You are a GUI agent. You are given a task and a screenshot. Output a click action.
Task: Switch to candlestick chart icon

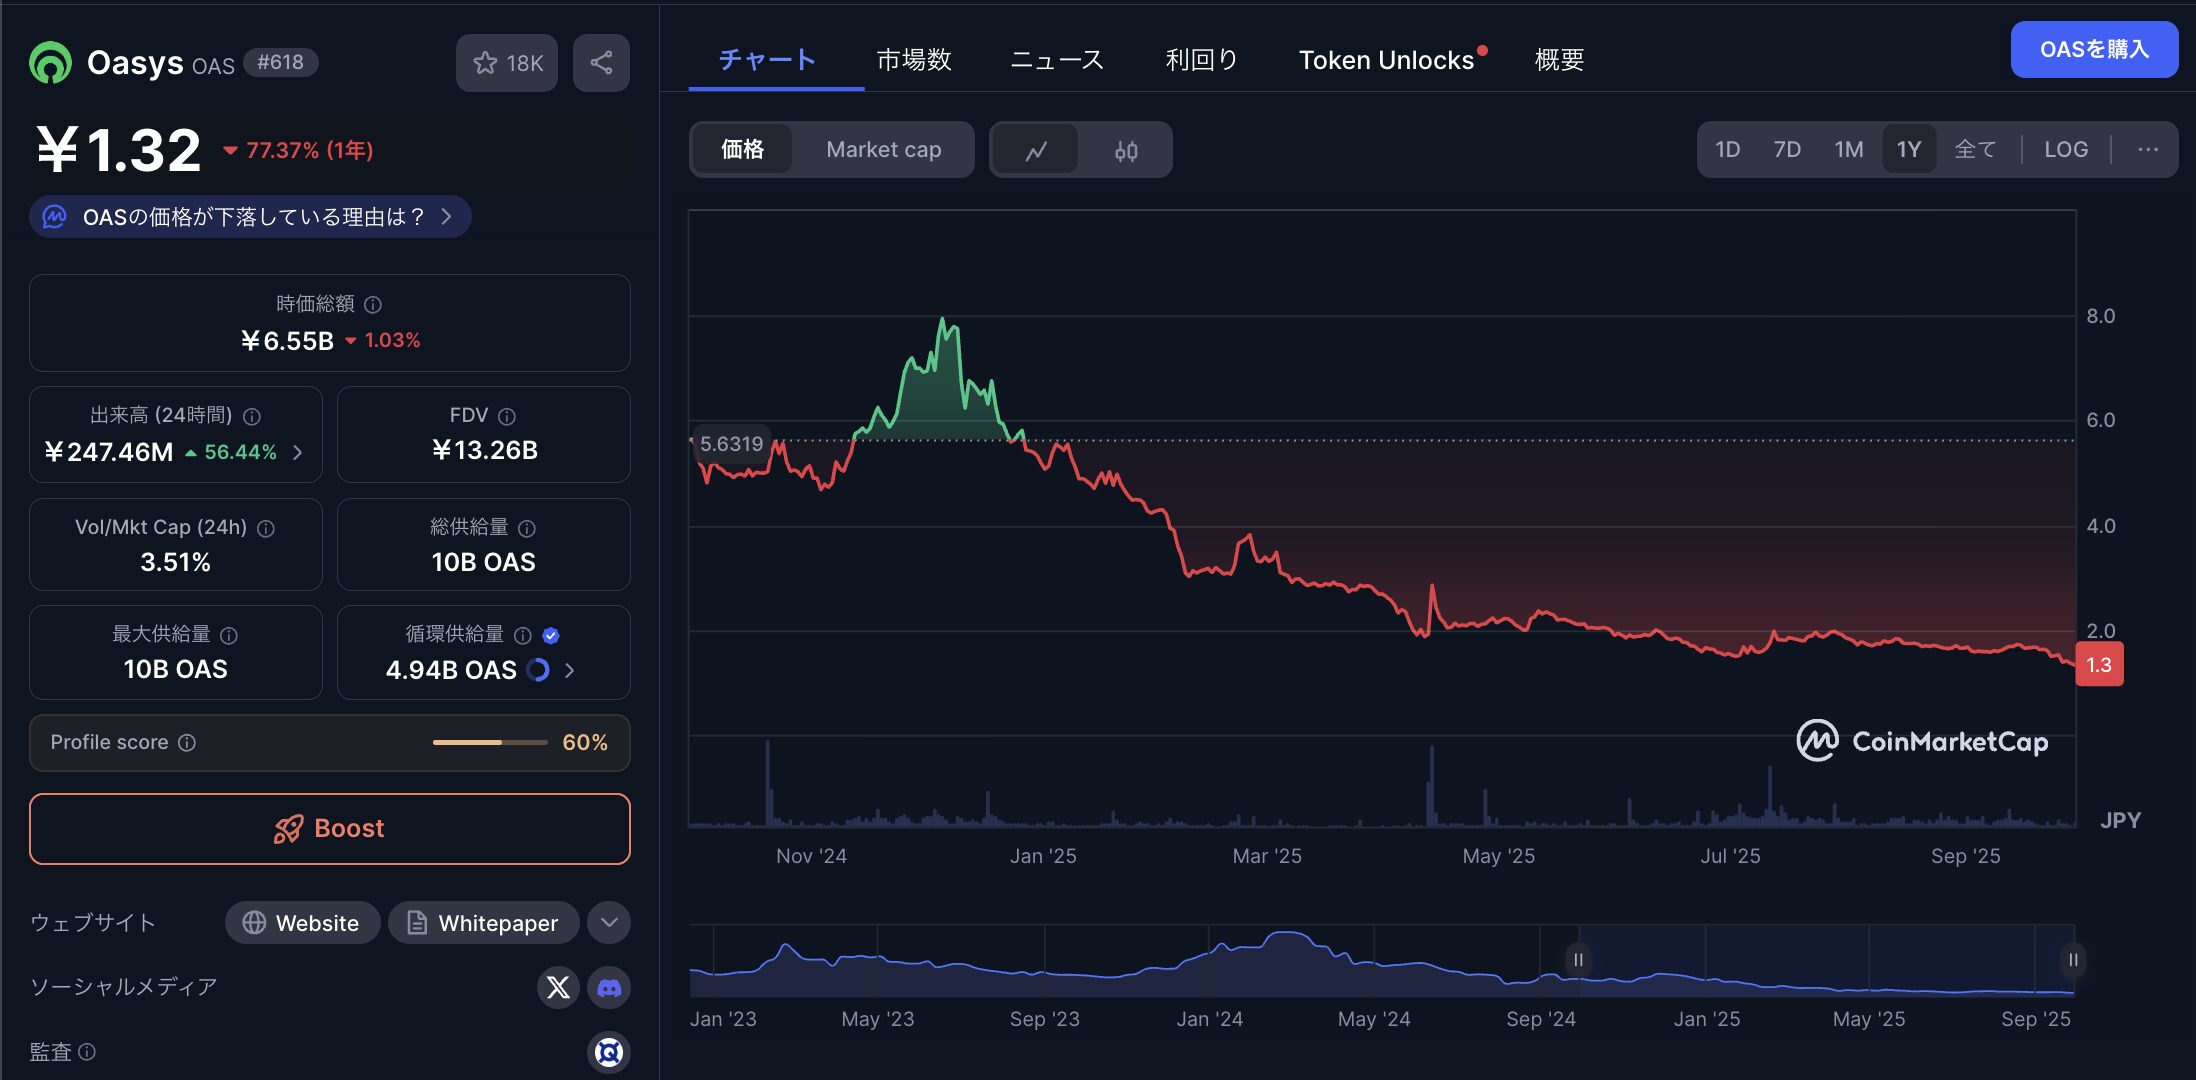click(1126, 150)
